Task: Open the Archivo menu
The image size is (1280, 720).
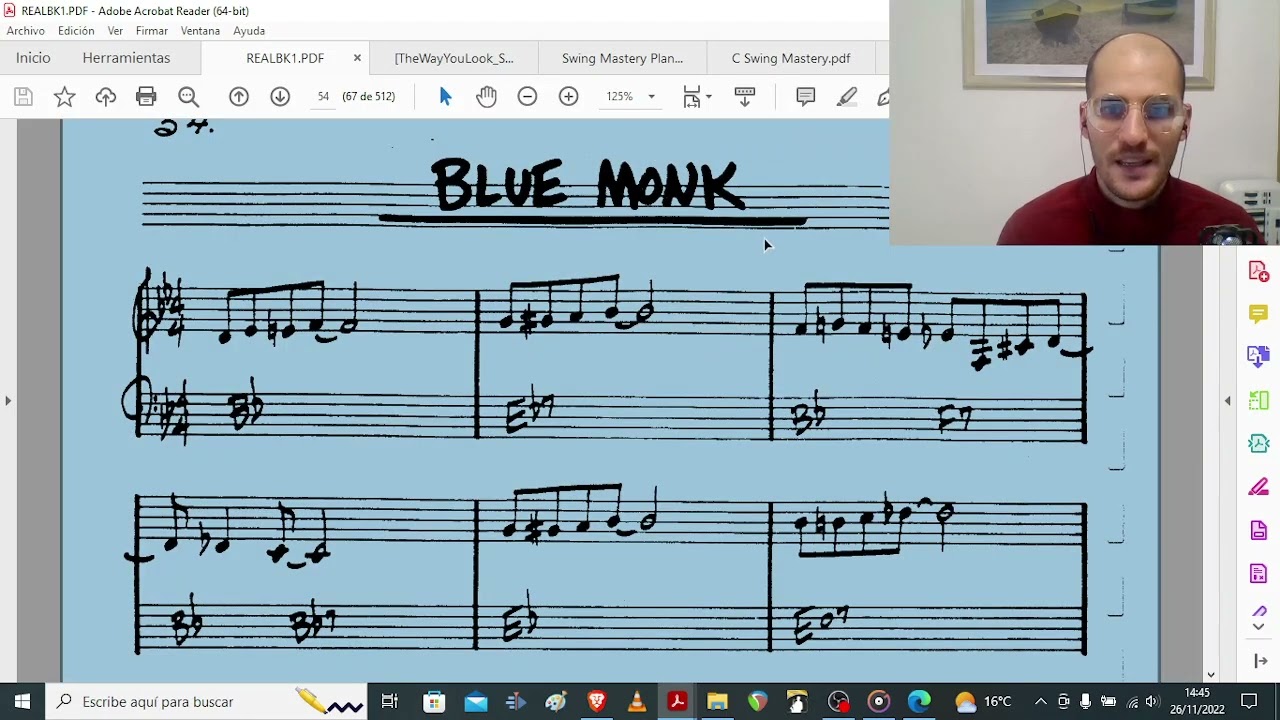Action: coord(26,31)
